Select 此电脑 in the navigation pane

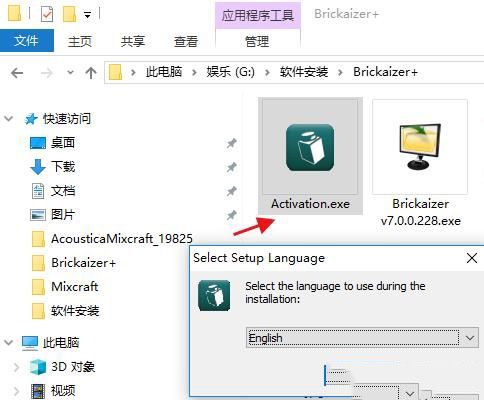coord(61,343)
